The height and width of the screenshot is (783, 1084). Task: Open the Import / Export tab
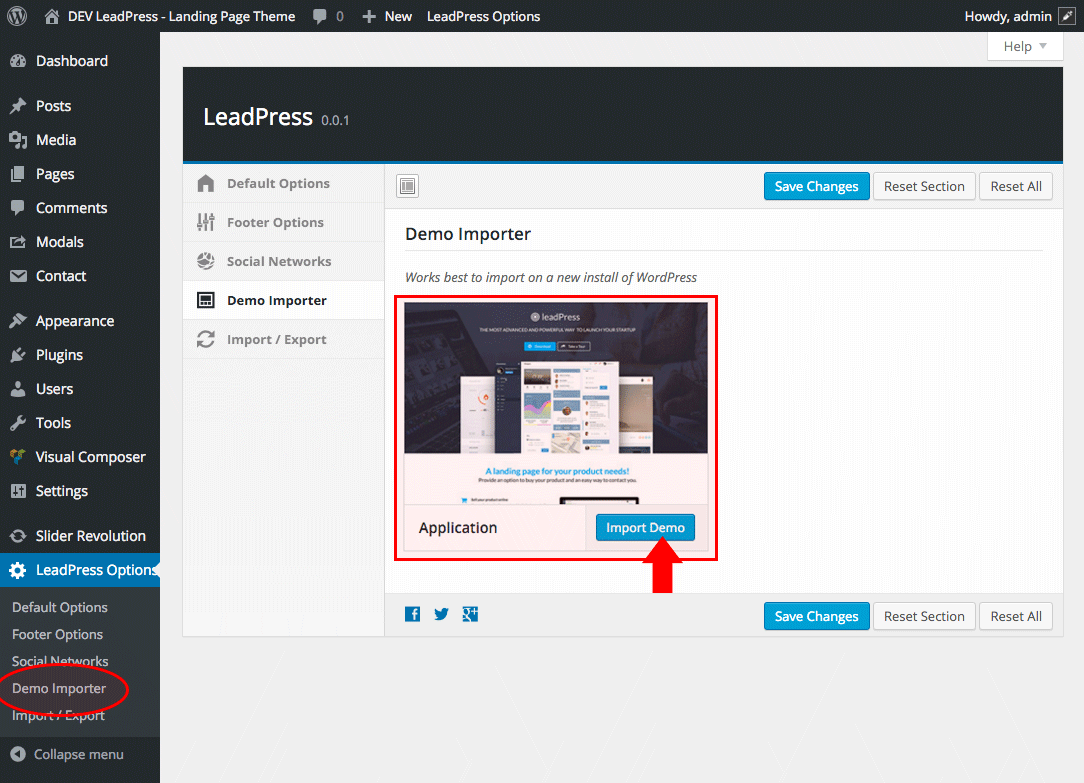[x=283, y=339]
